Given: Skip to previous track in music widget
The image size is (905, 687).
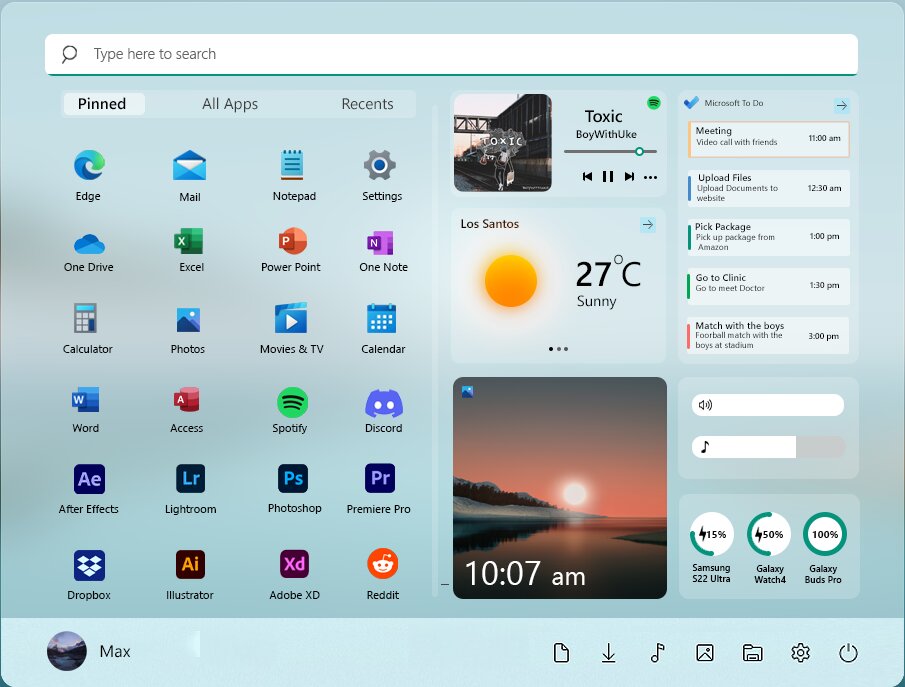Looking at the screenshot, I should 587,177.
